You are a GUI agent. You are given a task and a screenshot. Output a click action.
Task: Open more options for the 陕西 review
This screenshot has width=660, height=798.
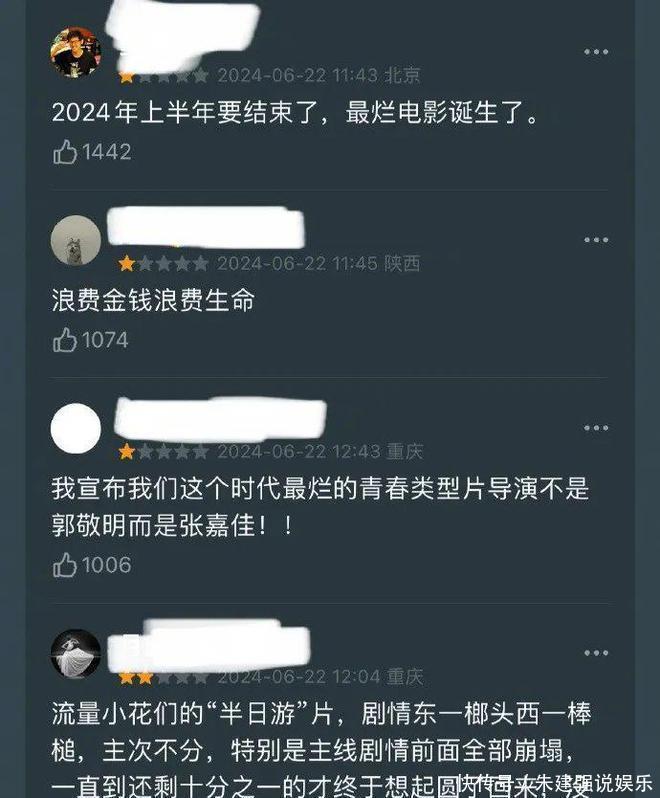tap(596, 240)
